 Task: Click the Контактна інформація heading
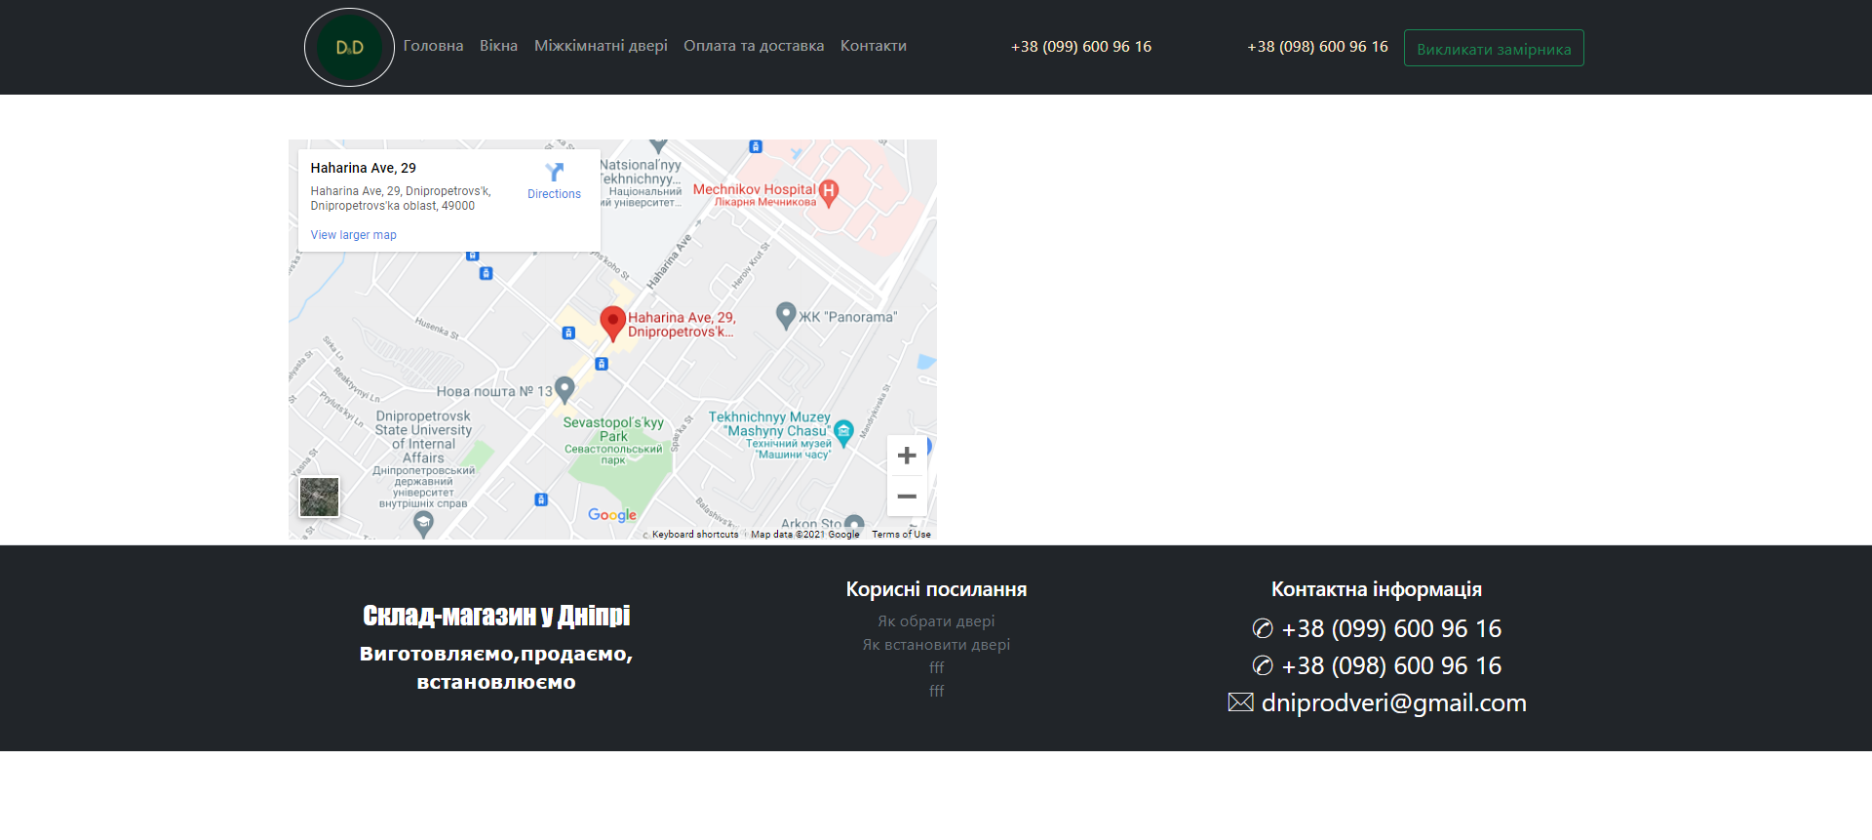[x=1376, y=589]
